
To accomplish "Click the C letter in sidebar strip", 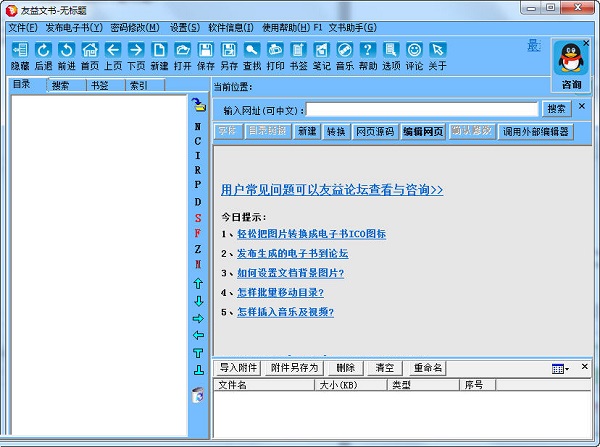I will [197, 141].
